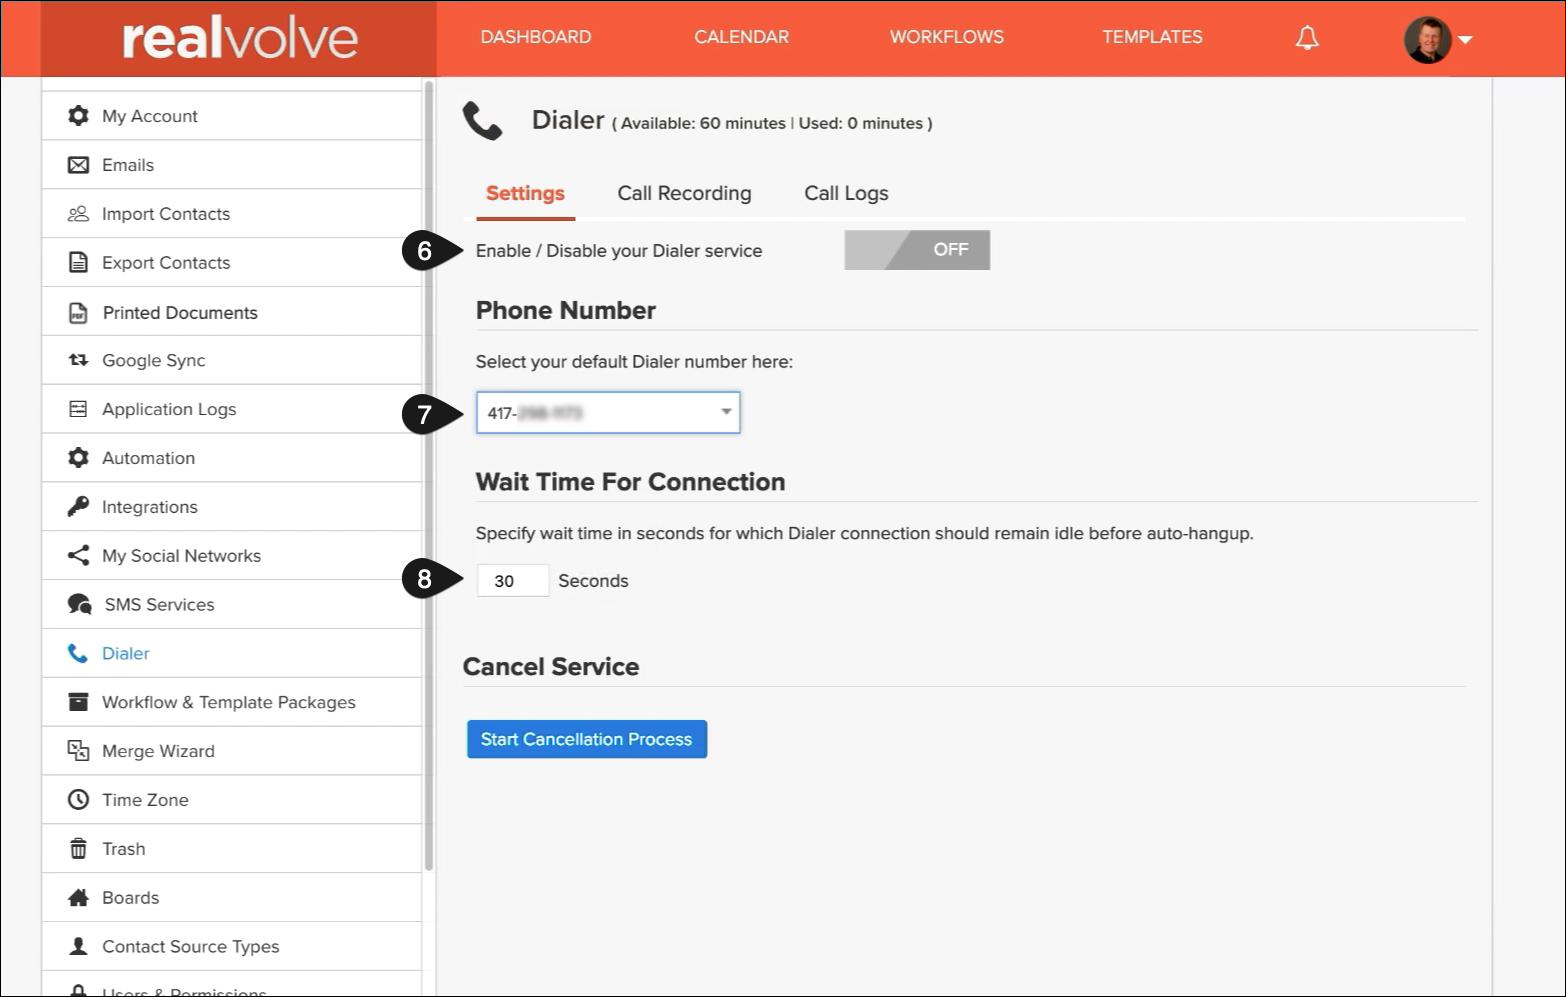Viewport: 1566px width, 997px height.
Task: Click the Google Sync arrows icon
Action: (78, 360)
